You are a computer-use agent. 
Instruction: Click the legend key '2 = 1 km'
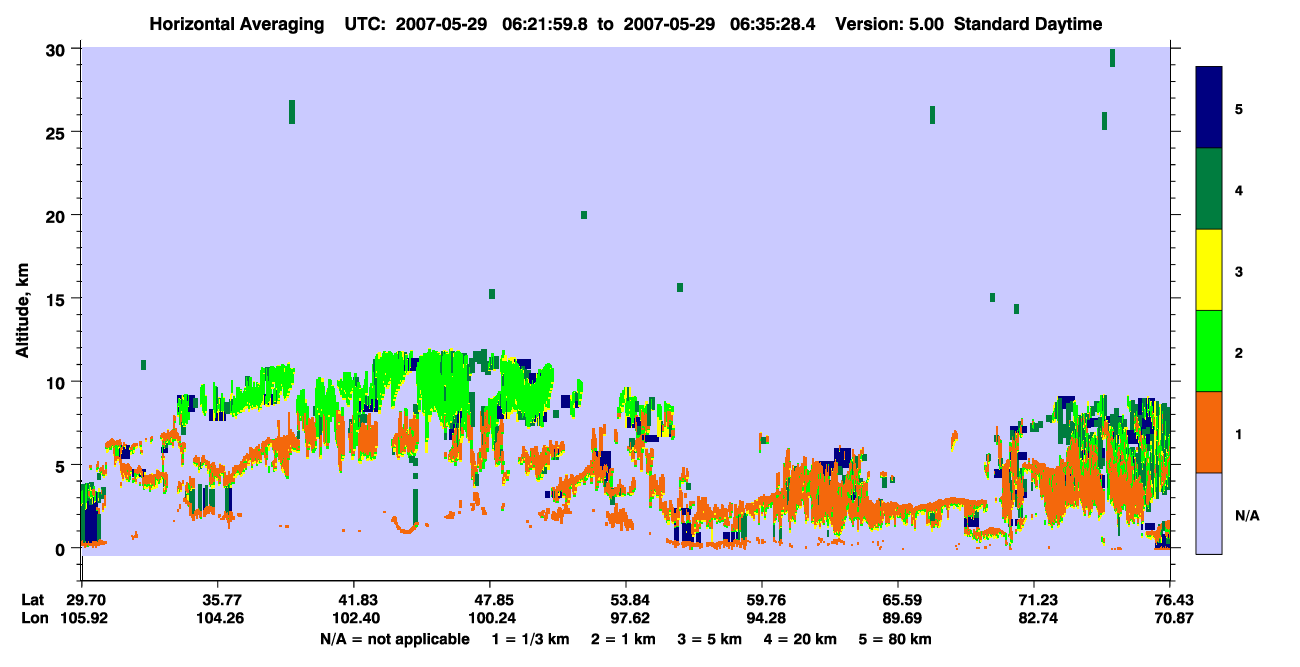(x=624, y=639)
